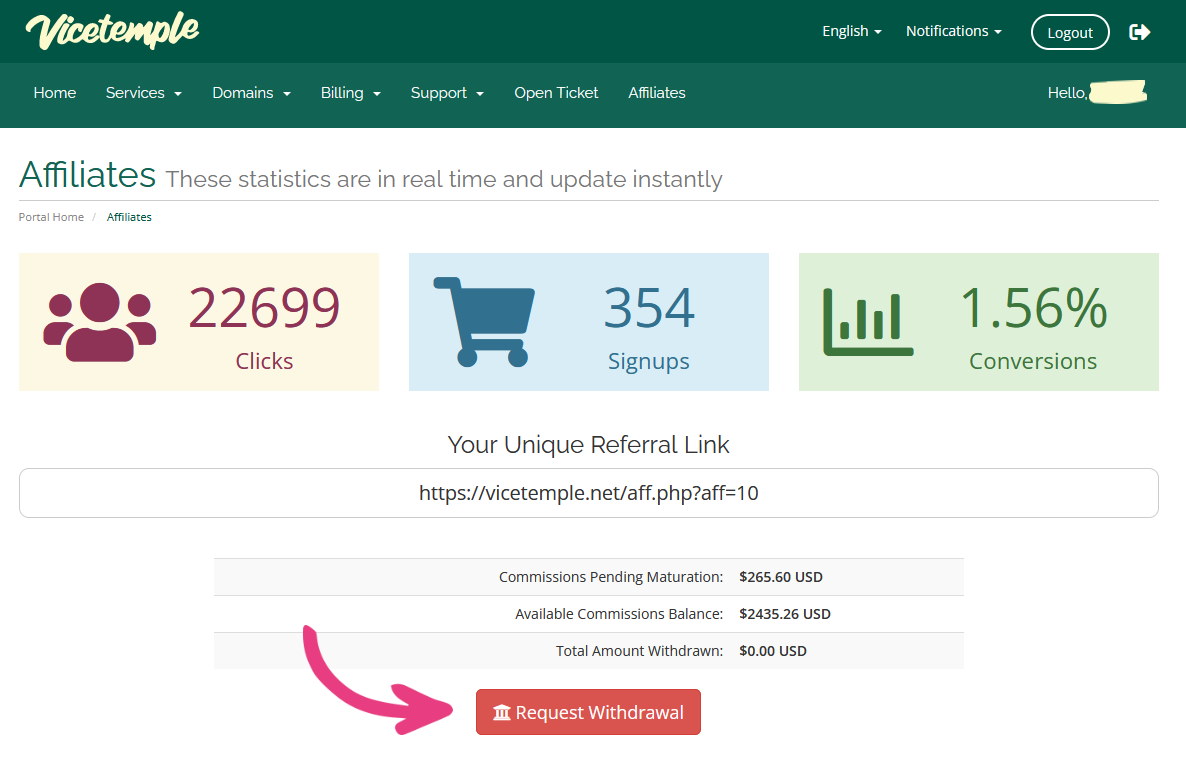Click the Affiliates page heading
The image size is (1186, 762).
[x=88, y=175]
